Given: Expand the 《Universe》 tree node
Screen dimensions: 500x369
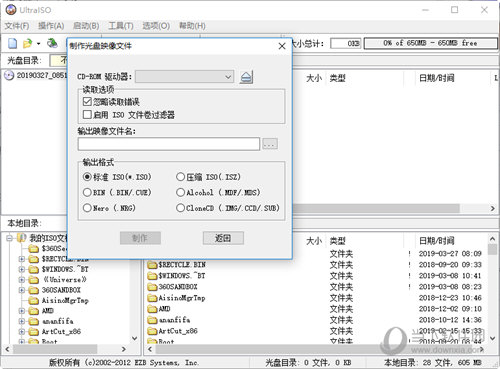Looking at the screenshot, I should coord(22,280).
